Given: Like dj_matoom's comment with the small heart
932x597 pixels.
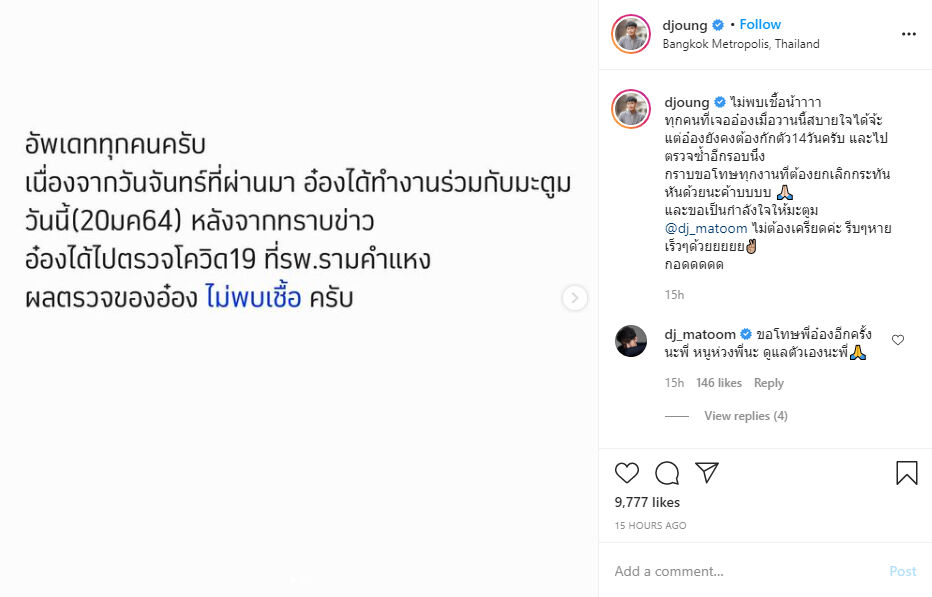Looking at the screenshot, I should click(x=898, y=340).
